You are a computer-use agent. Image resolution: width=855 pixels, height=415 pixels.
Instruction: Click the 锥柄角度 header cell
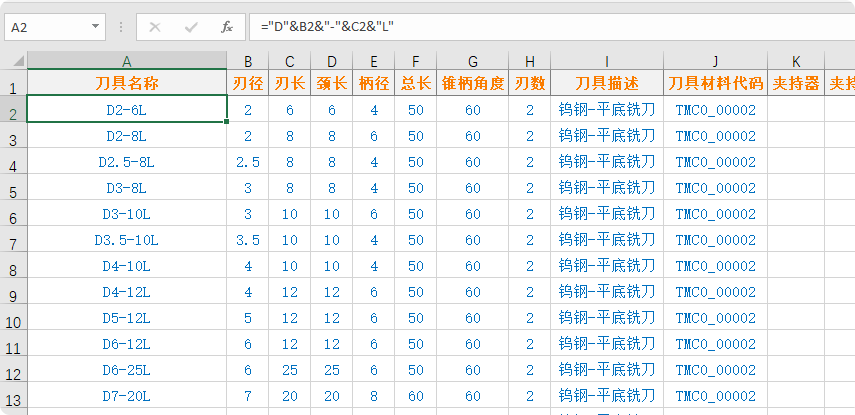[473, 83]
